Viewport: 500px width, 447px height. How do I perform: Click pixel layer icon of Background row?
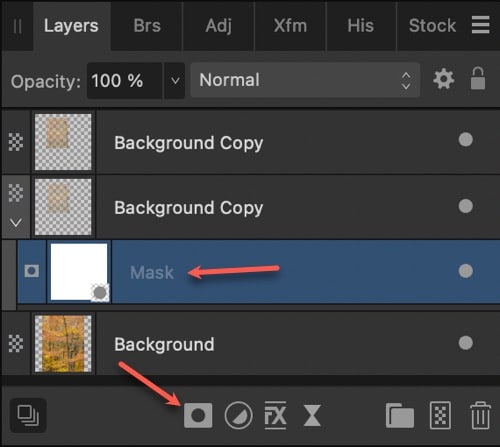coord(16,344)
